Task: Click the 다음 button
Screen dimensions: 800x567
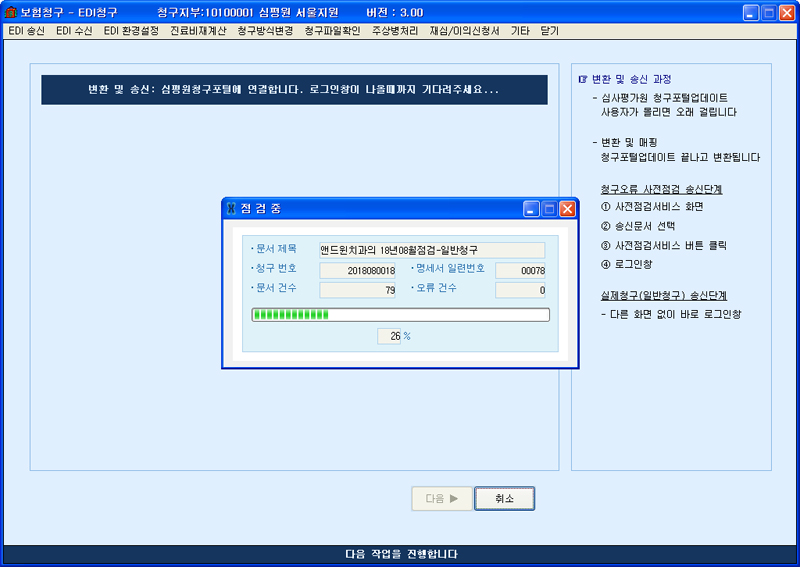Action: pos(440,498)
